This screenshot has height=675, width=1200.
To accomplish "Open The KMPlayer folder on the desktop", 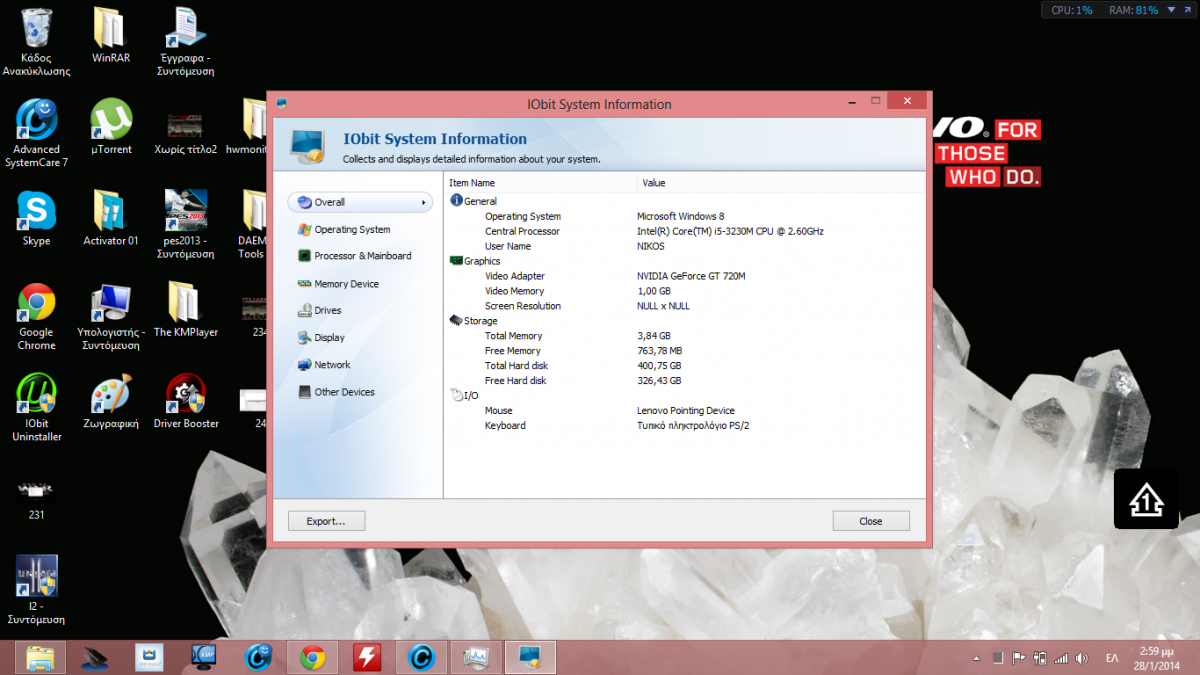I will 186,309.
